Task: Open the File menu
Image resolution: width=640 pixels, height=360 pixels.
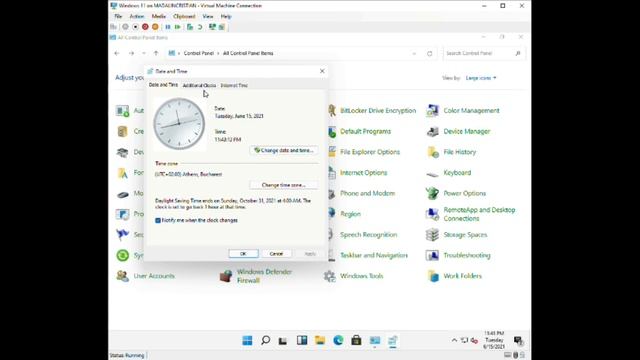Action: point(118,16)
